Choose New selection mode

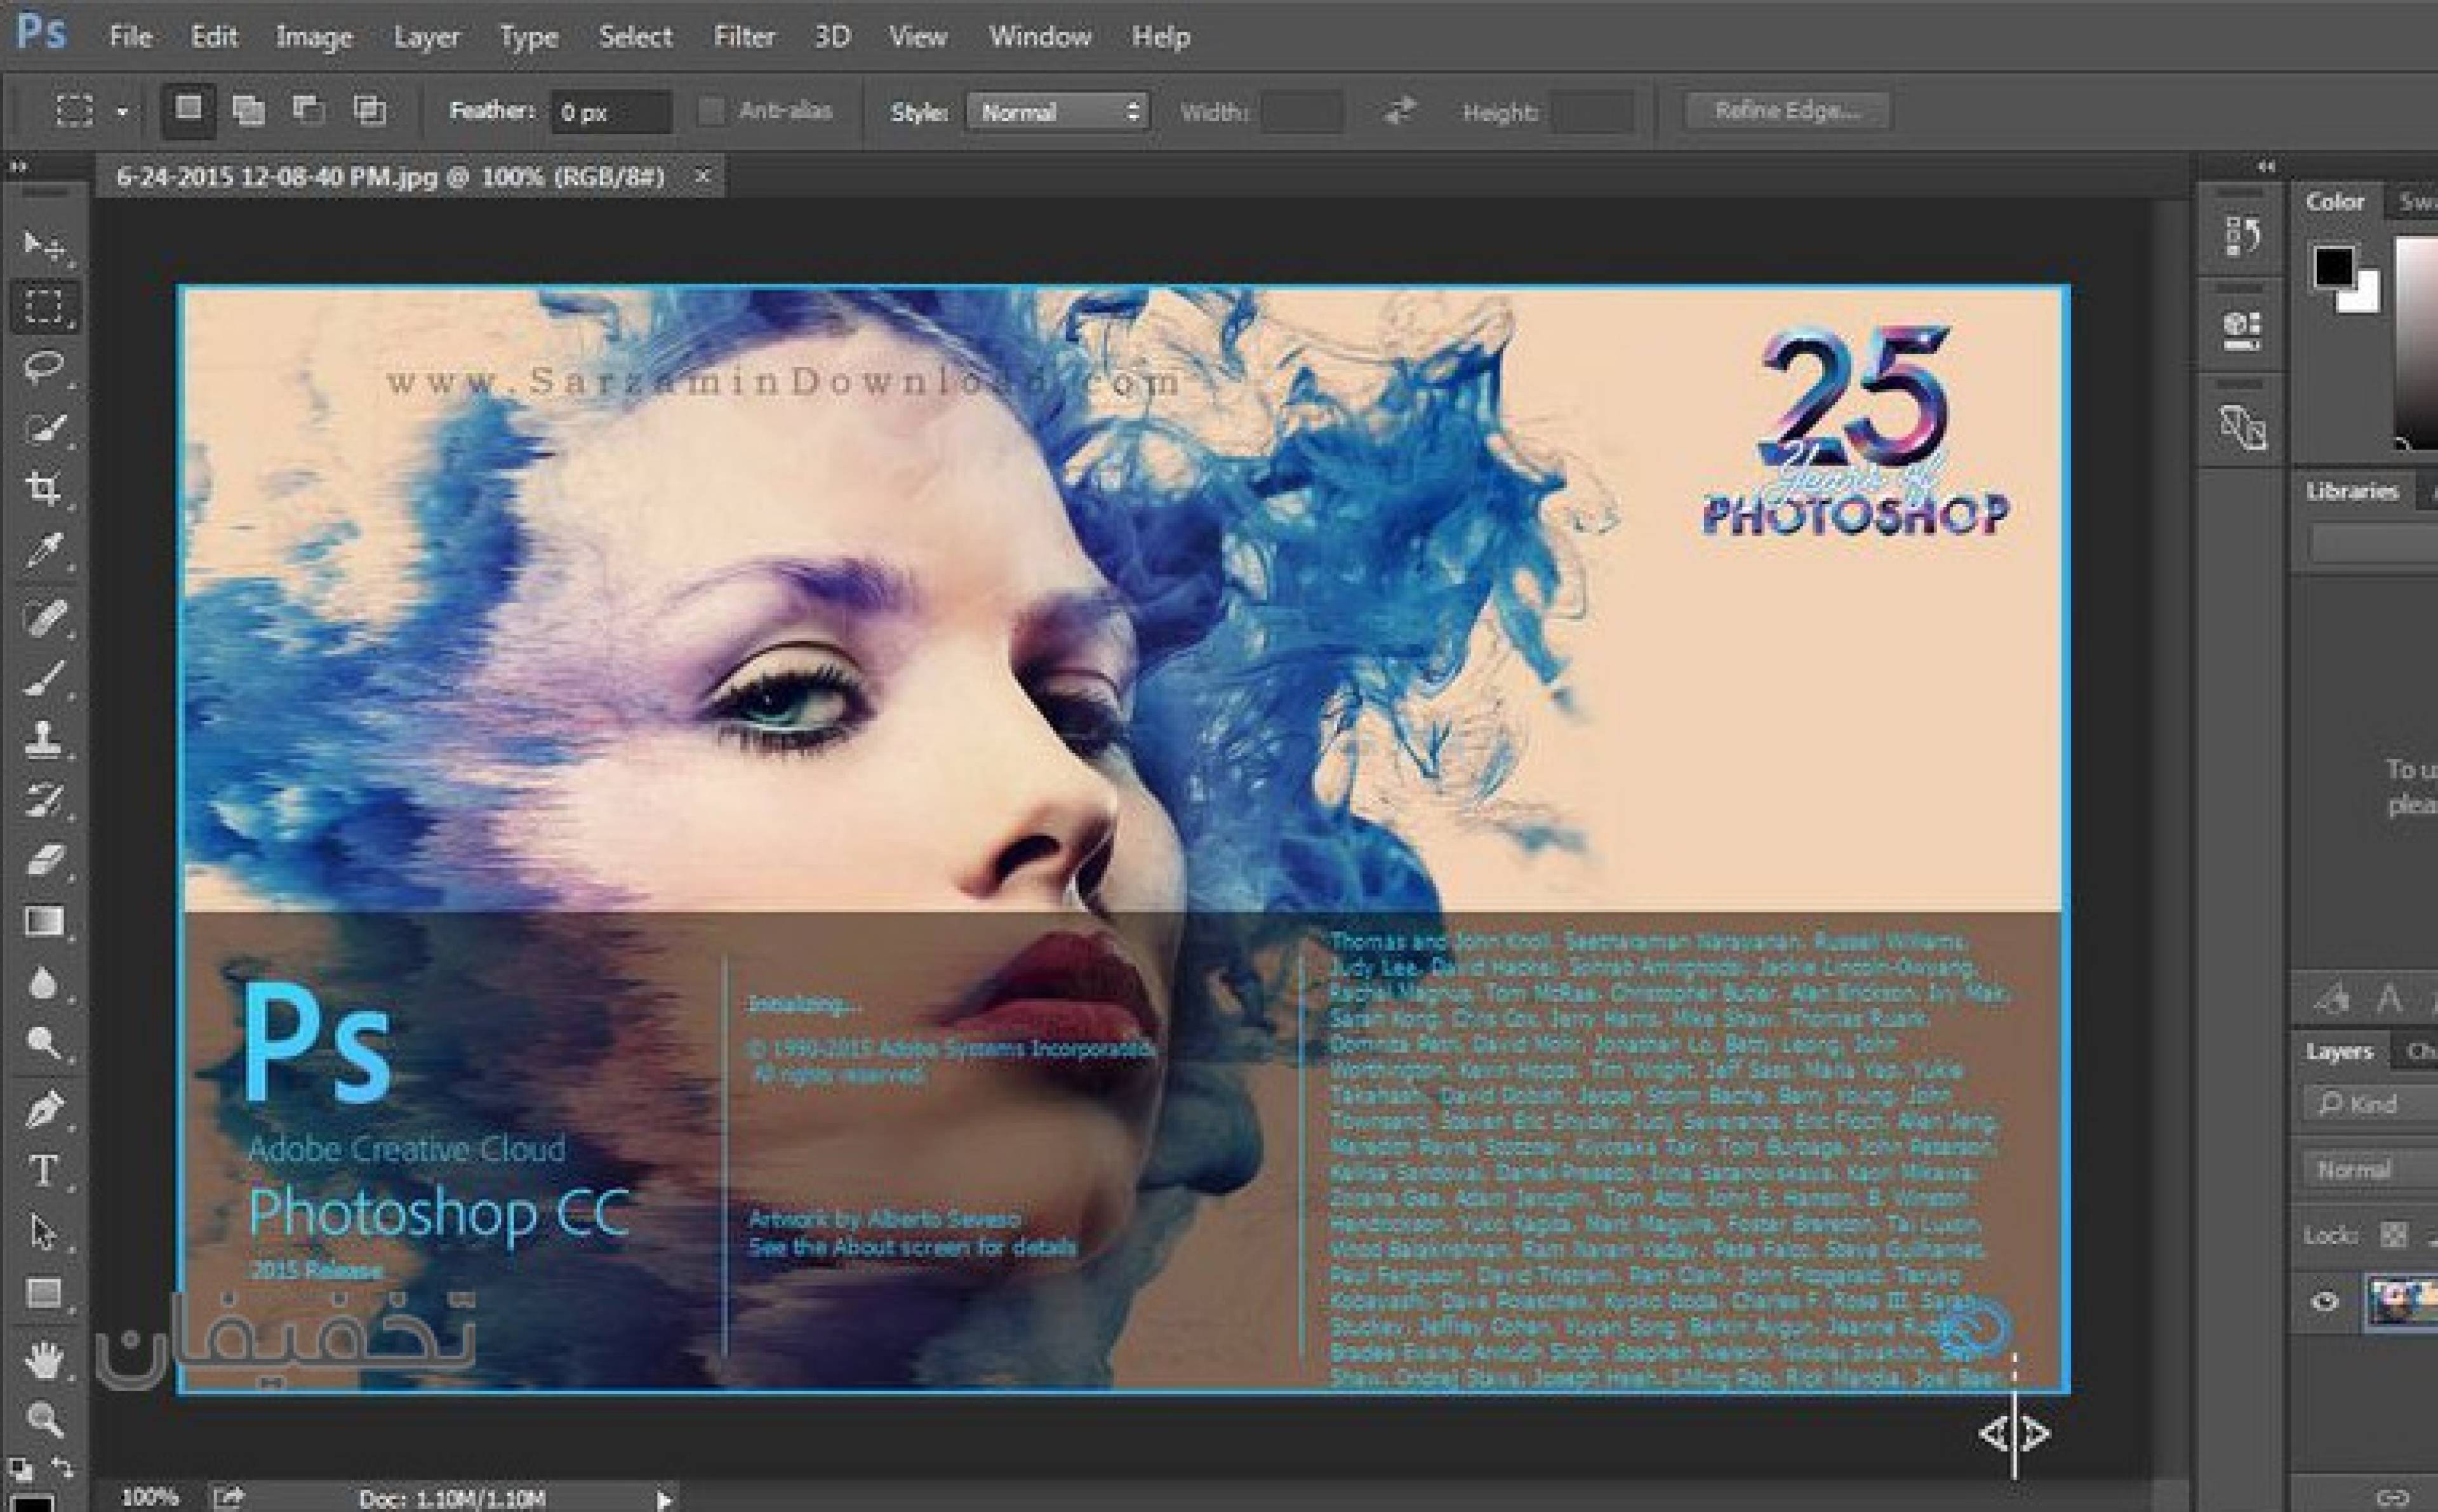pyautogui.click(x=188, y=109)
